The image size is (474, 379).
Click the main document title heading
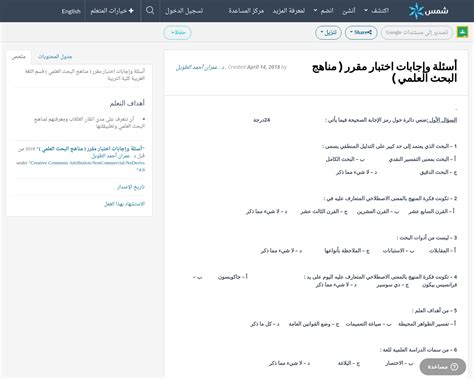pos(384,72)
